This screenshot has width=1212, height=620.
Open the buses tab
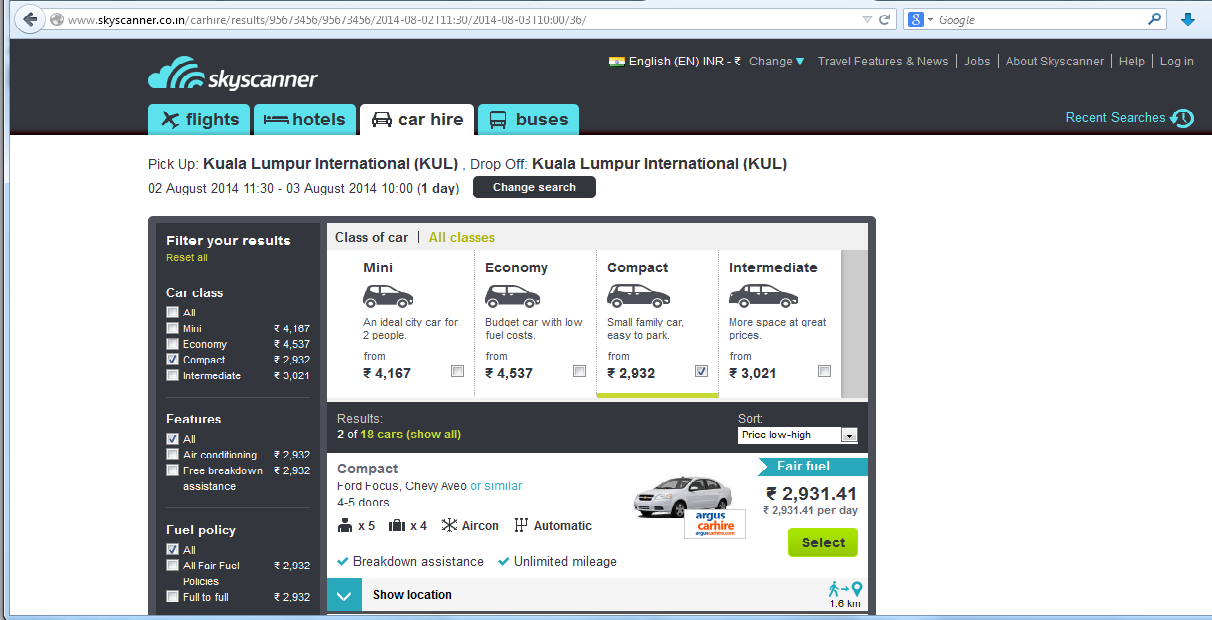[x=528, y=119]
